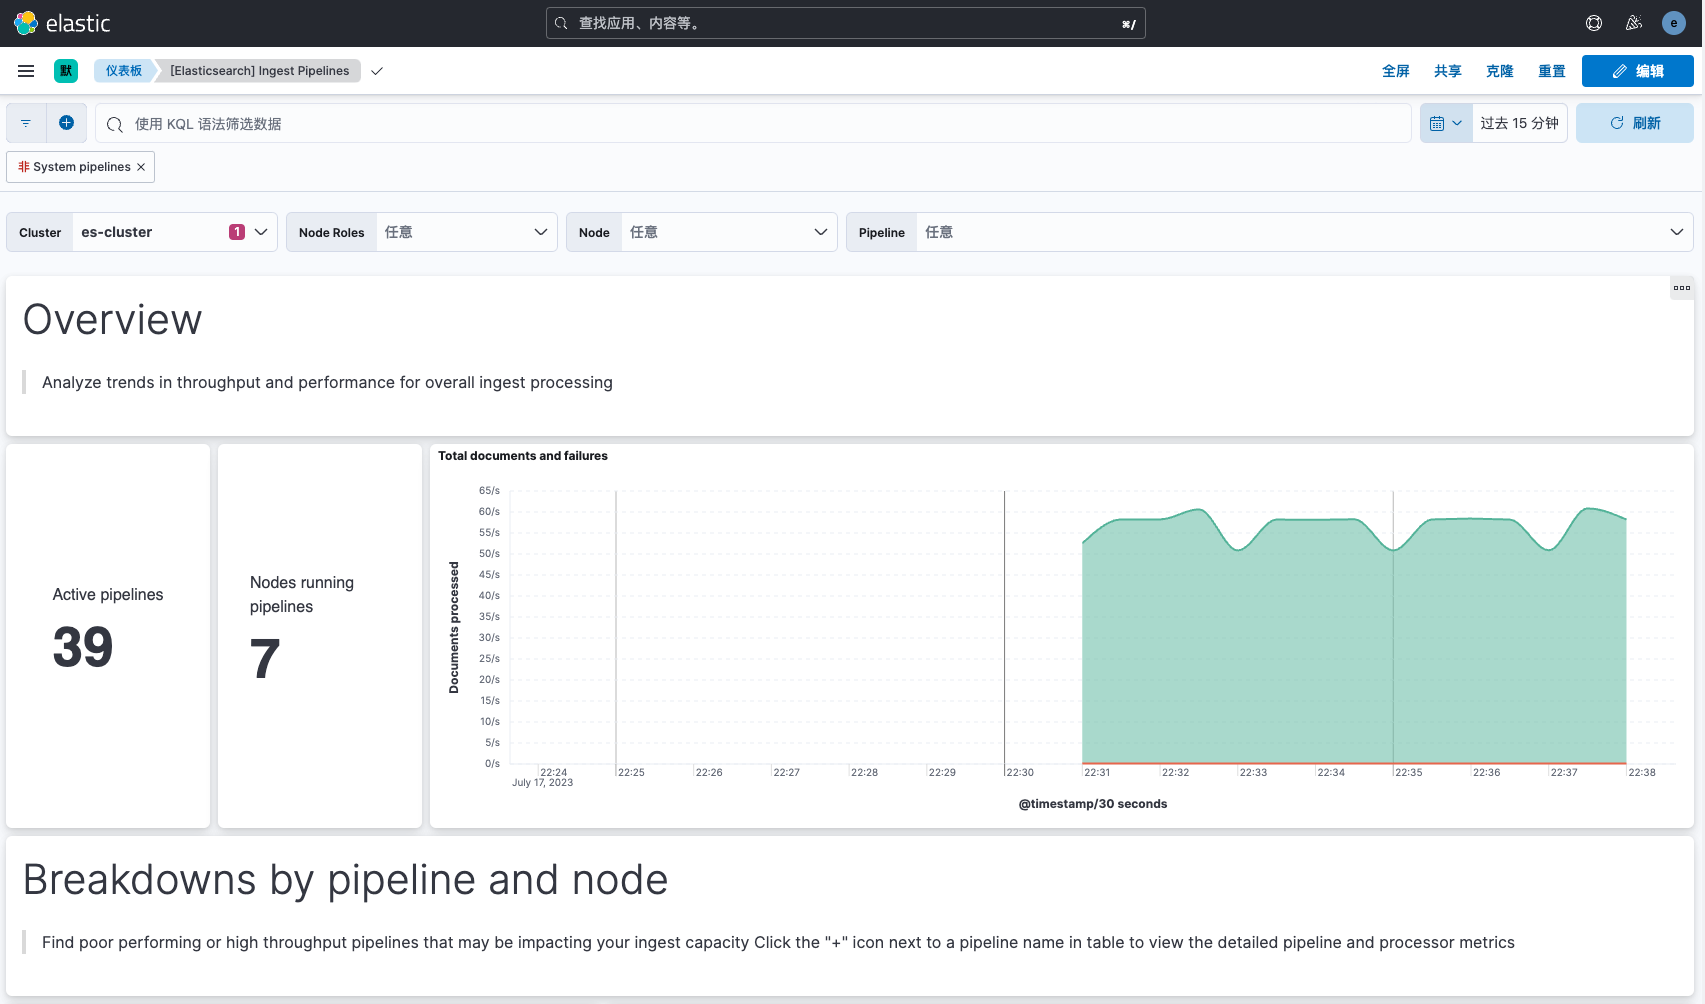The image size is (1705, 1004).
Task: Click the Elastic logo
Action: [62, 23]
